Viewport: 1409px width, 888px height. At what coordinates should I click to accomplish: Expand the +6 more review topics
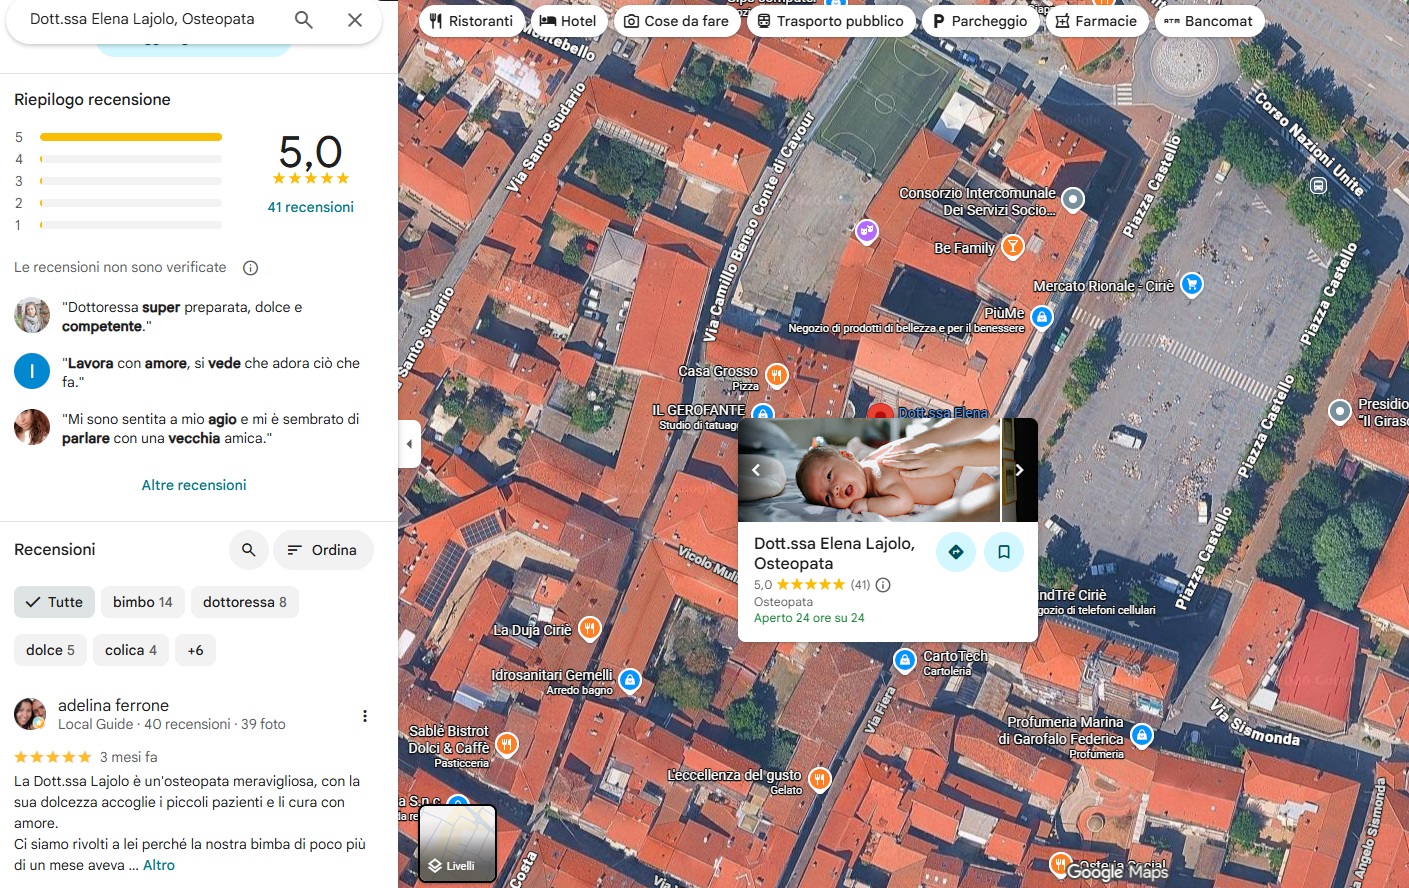coord(195,650)
